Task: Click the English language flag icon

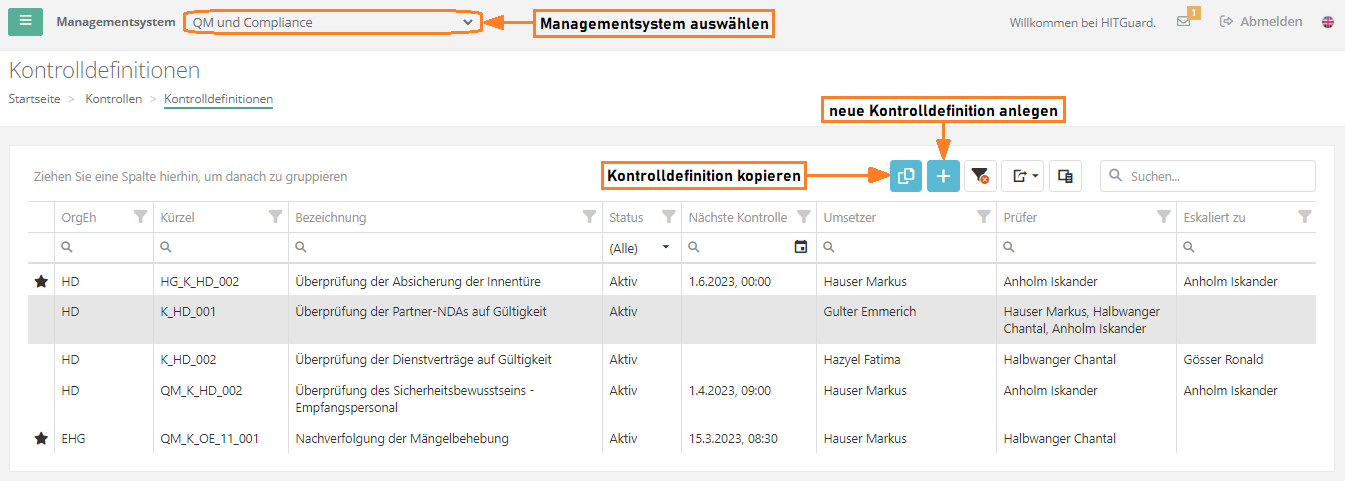Action: (1327, 22)
